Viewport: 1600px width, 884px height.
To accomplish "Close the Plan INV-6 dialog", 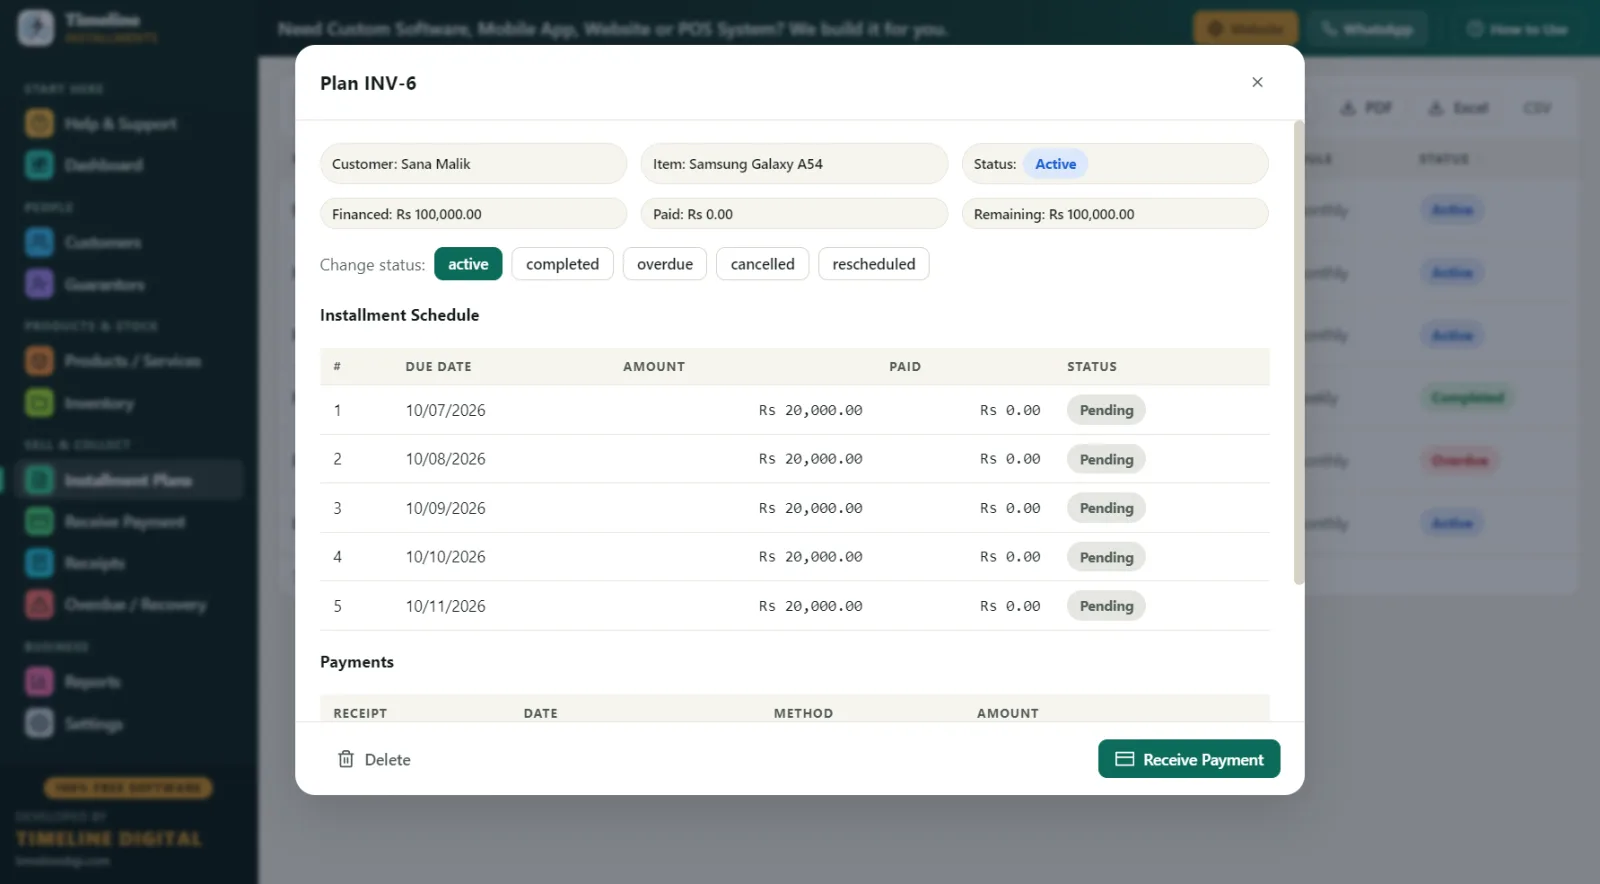I will click(x=1257, y=82).
